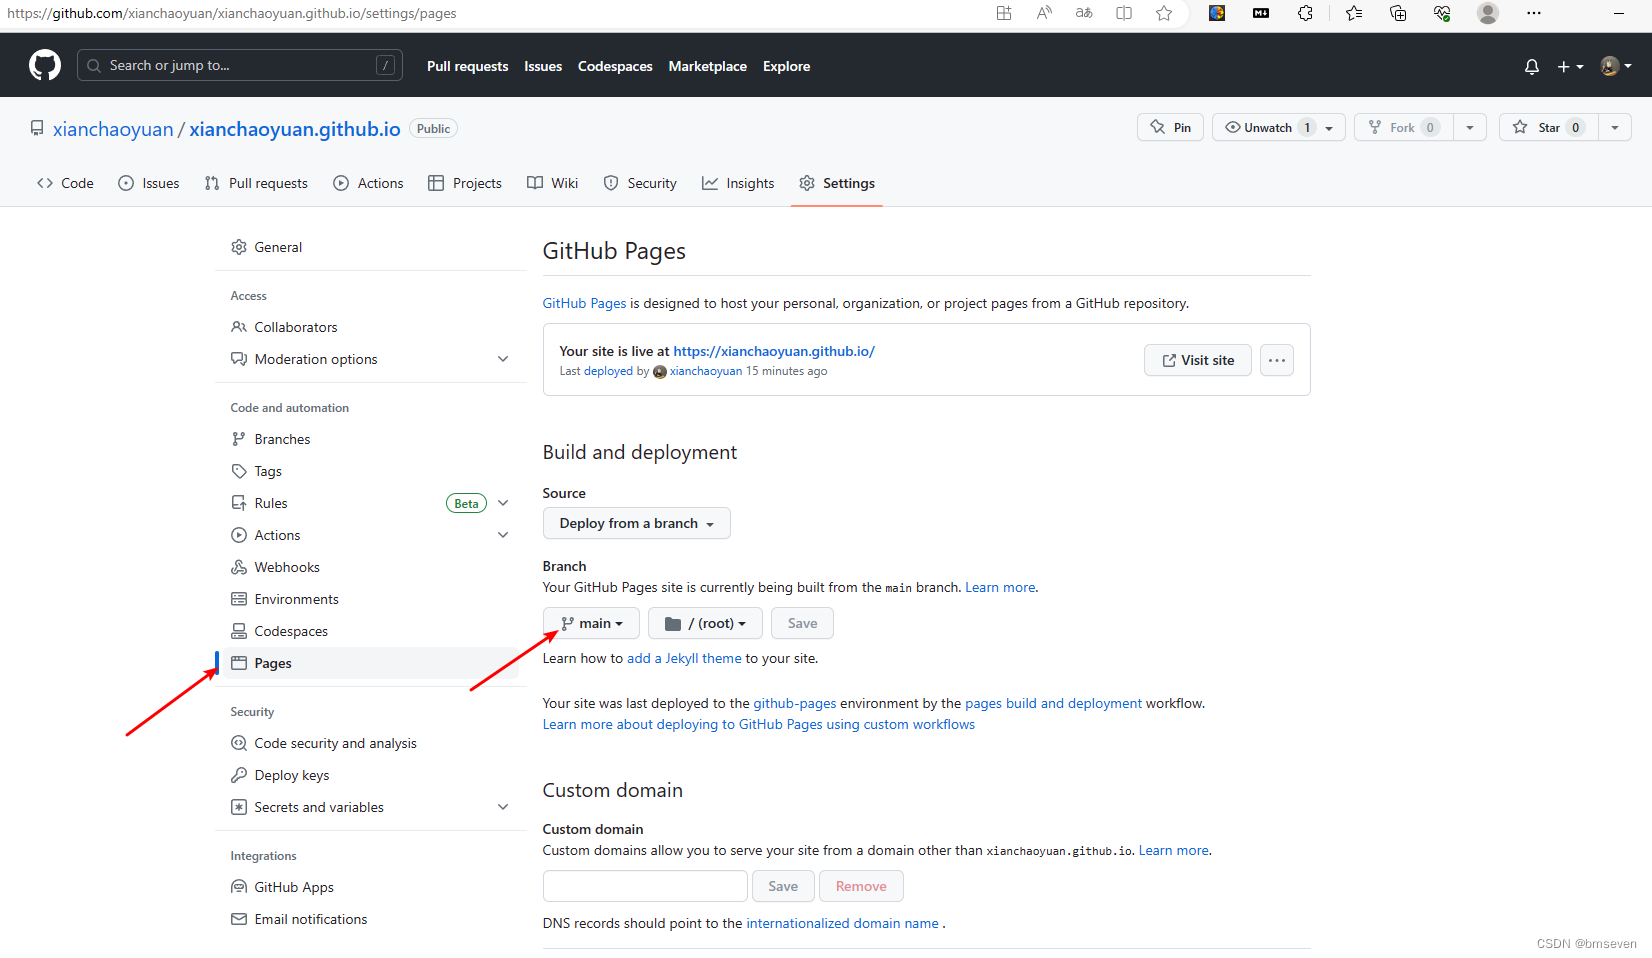Screen dimensions: 1652x958
Task: Add page to browser favorites star
Action: click(x=1164, y=13)
